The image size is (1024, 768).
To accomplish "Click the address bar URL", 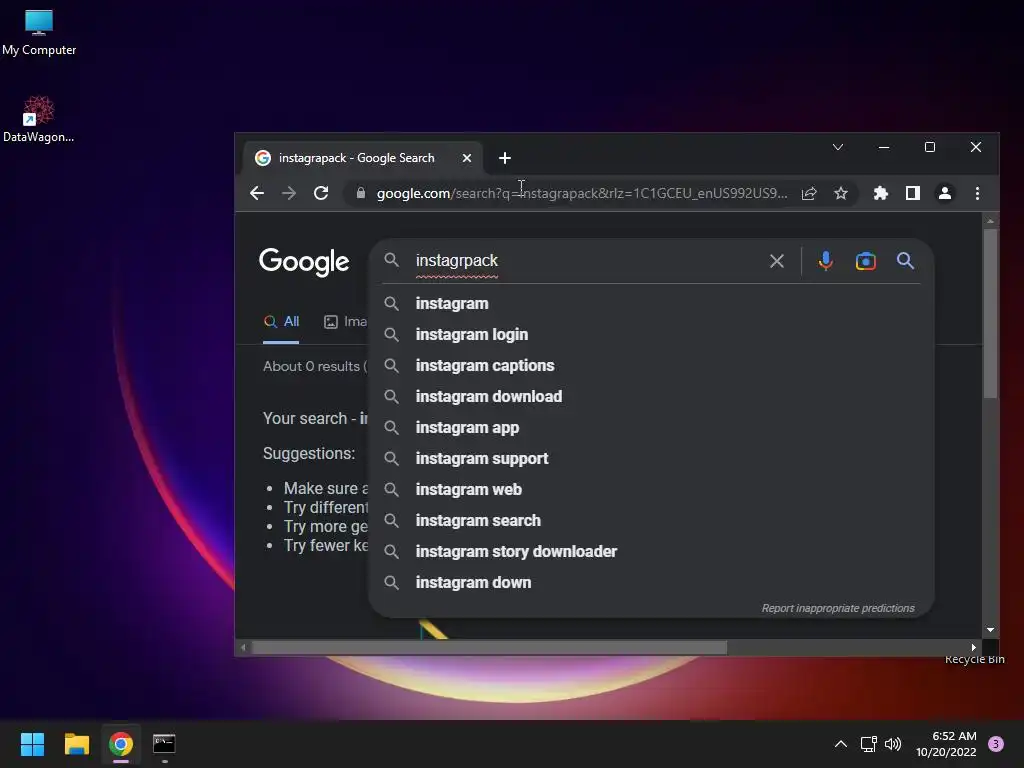I will [581, 193].
